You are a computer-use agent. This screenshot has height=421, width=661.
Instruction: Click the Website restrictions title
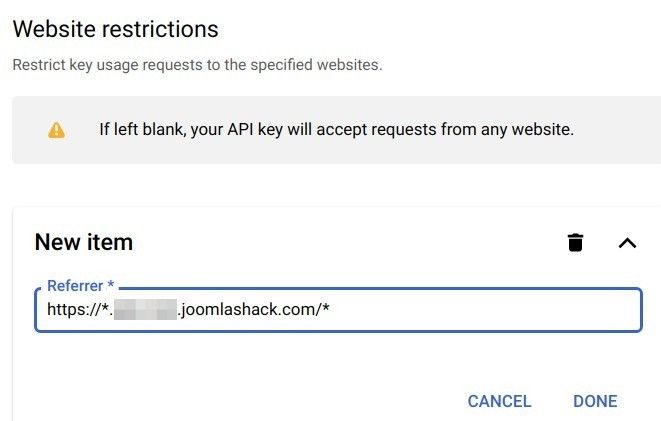point(116,29)
